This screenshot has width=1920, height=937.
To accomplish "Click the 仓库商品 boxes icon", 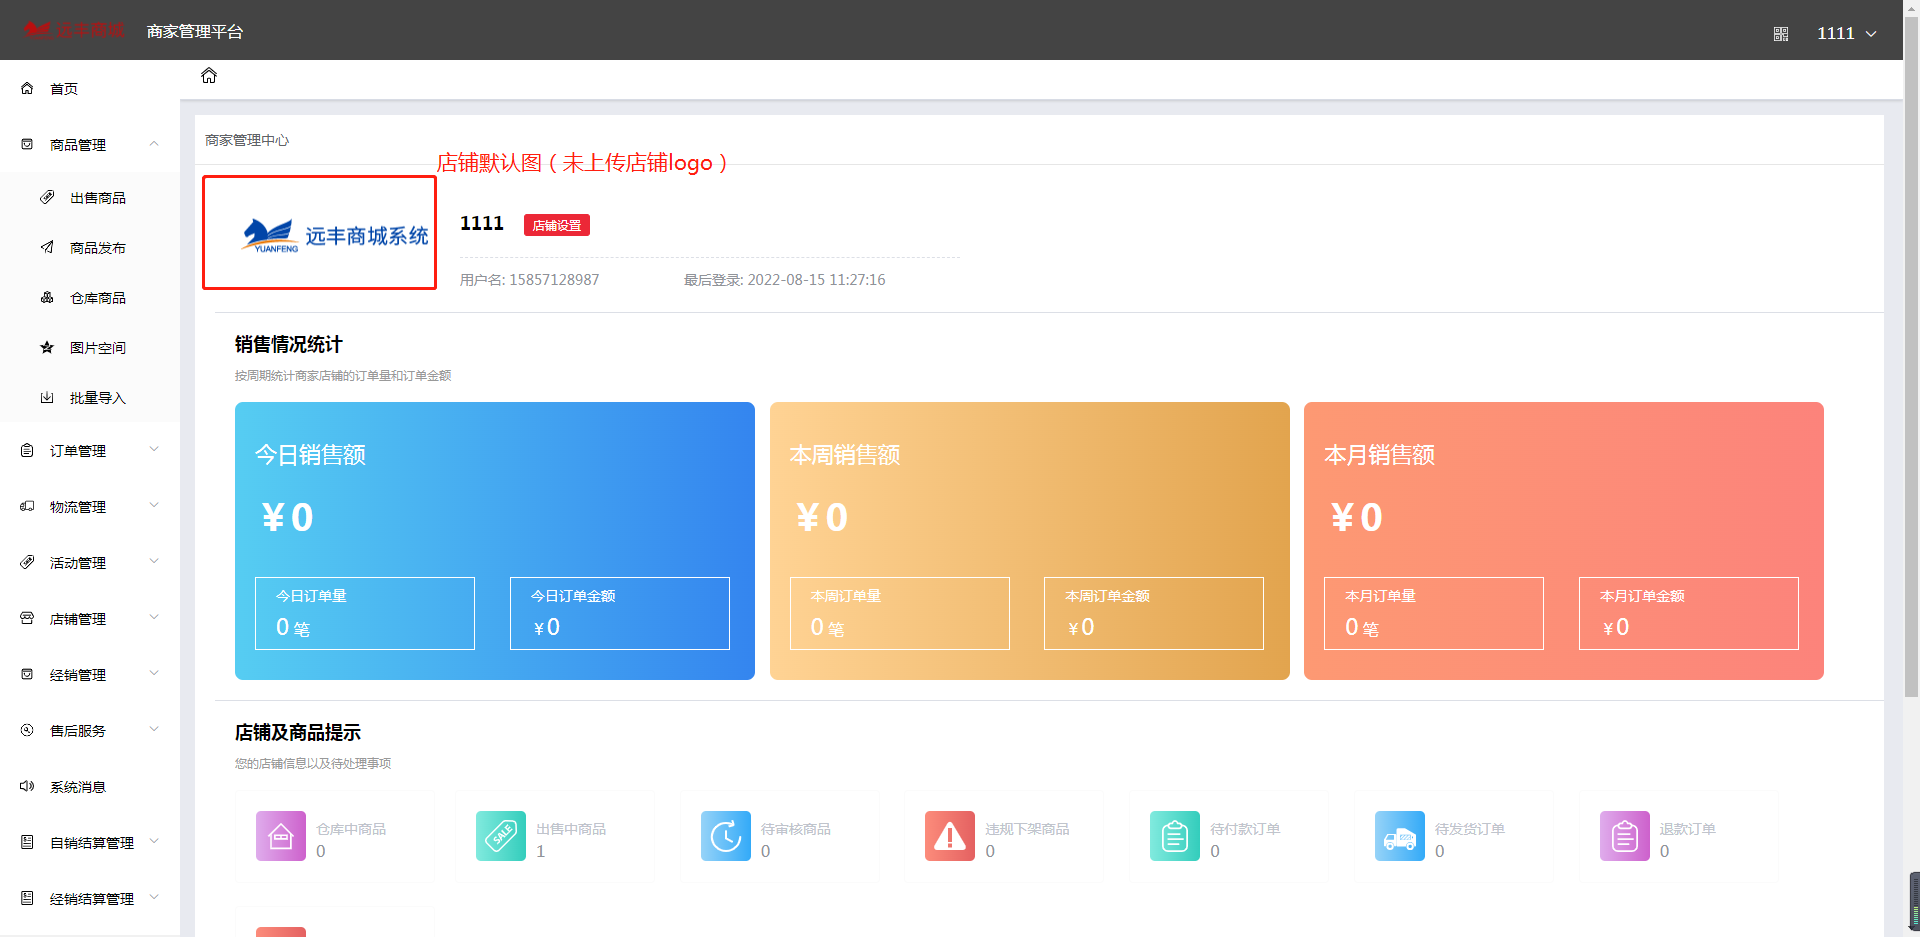I will click(x=47, y=297).
